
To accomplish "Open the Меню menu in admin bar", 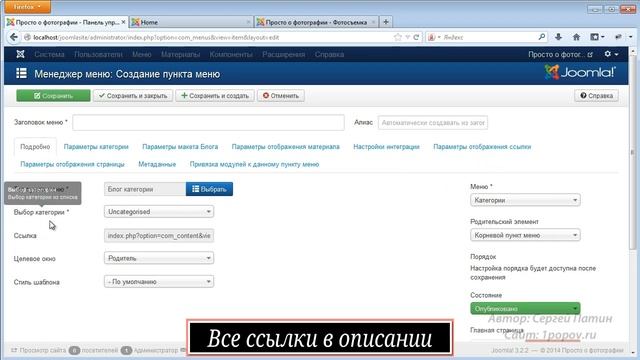I will [142, 54].
